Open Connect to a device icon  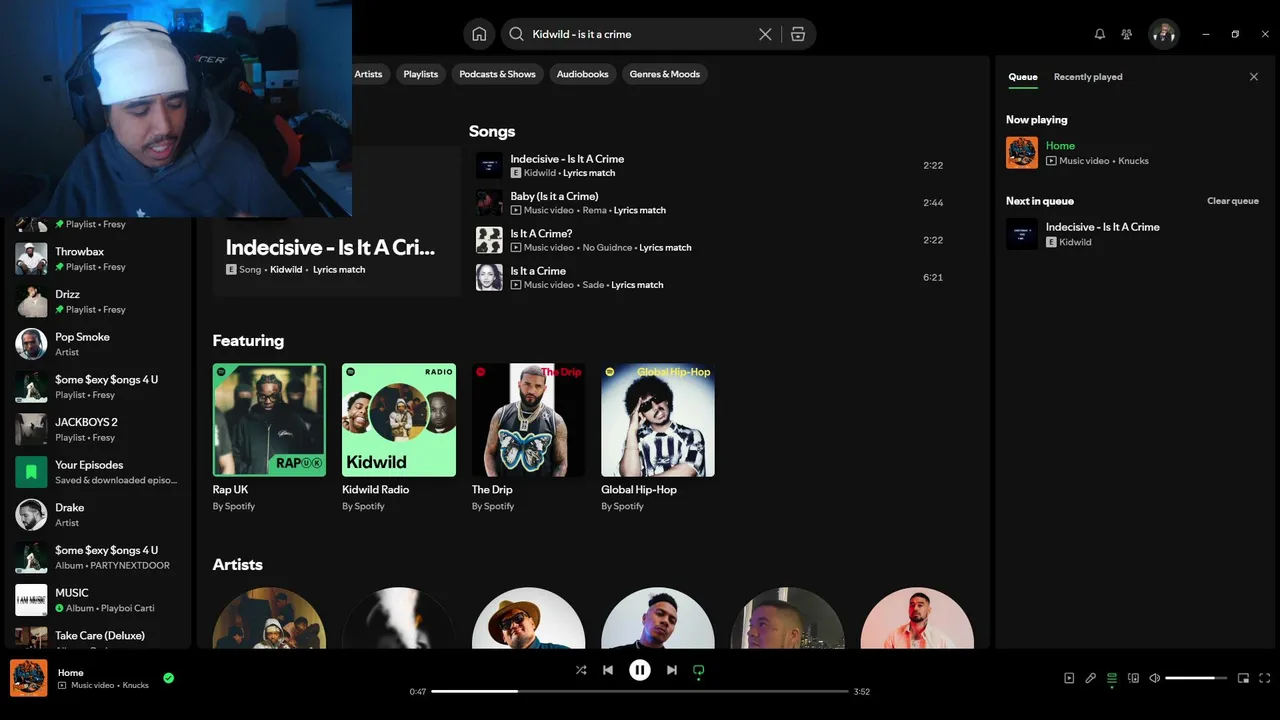[x=1133, y=678]
